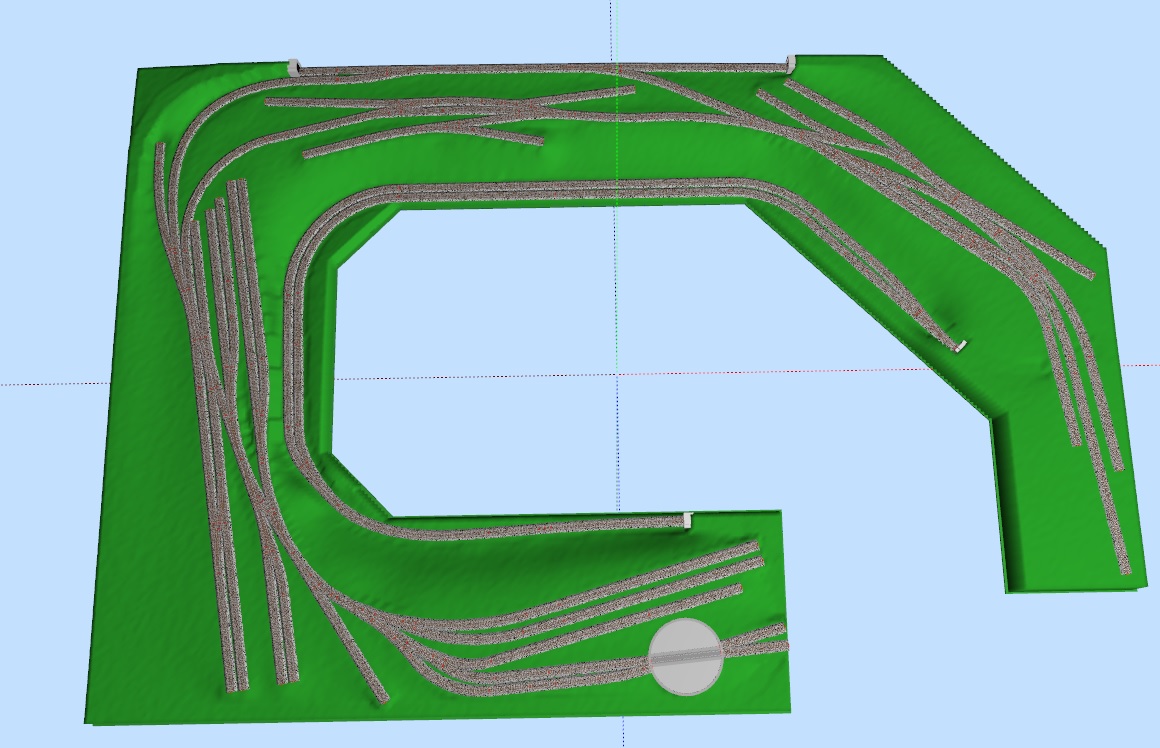This screenshot has height=748, width=1160.
Task: Click the top-right tunnel portal
Action: pyautogui.click(x=790, y=65)
